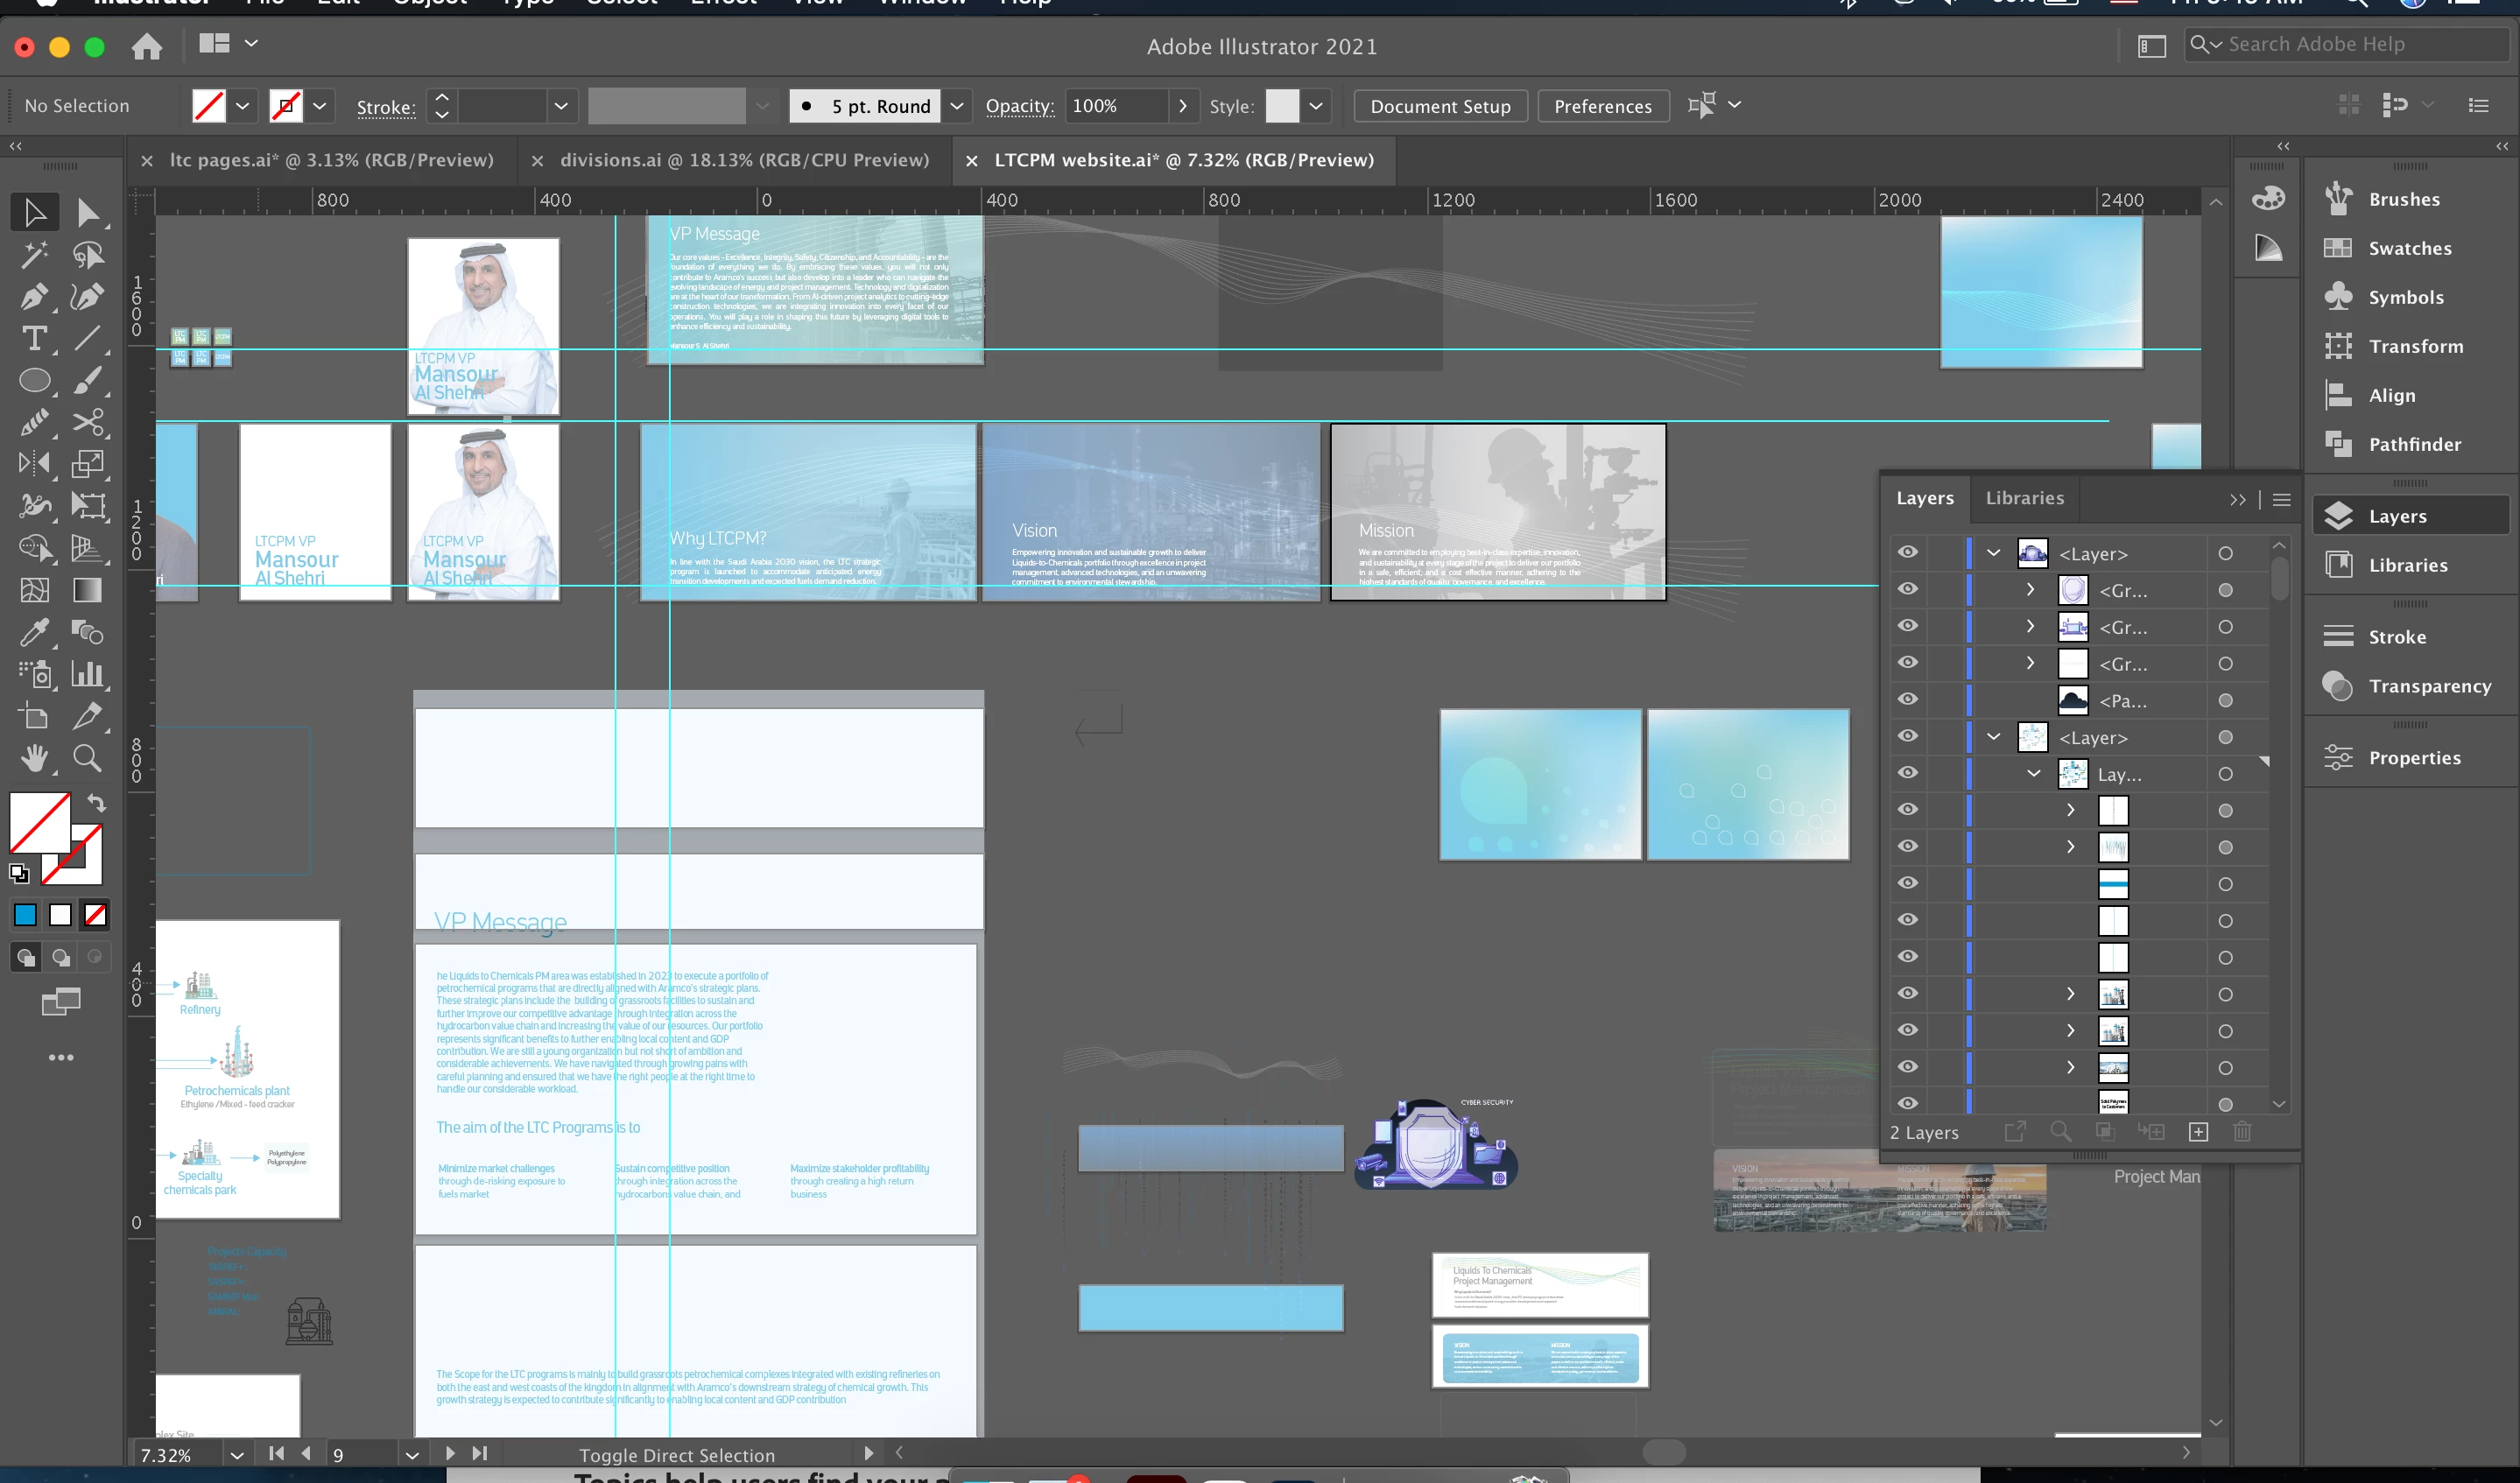This screenshot has width=2520, height=1483.
Task: Hide the <Pa...> path layer item
Action: [x=1908, y=700]
